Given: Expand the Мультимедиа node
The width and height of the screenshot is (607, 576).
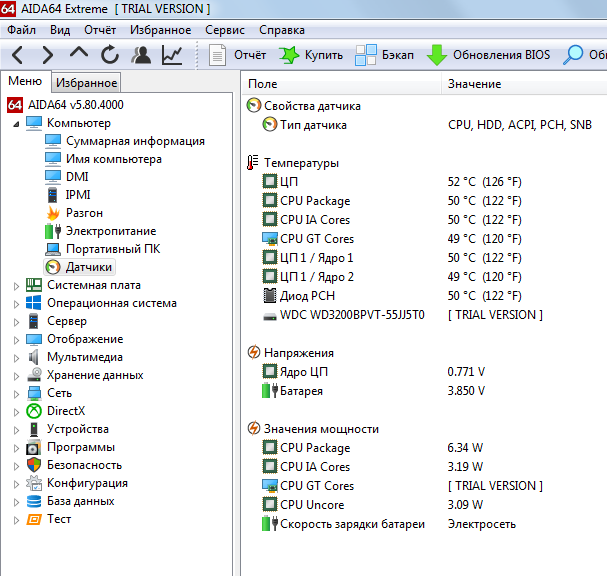Looking at the screenshot, I should coord(16,358).
